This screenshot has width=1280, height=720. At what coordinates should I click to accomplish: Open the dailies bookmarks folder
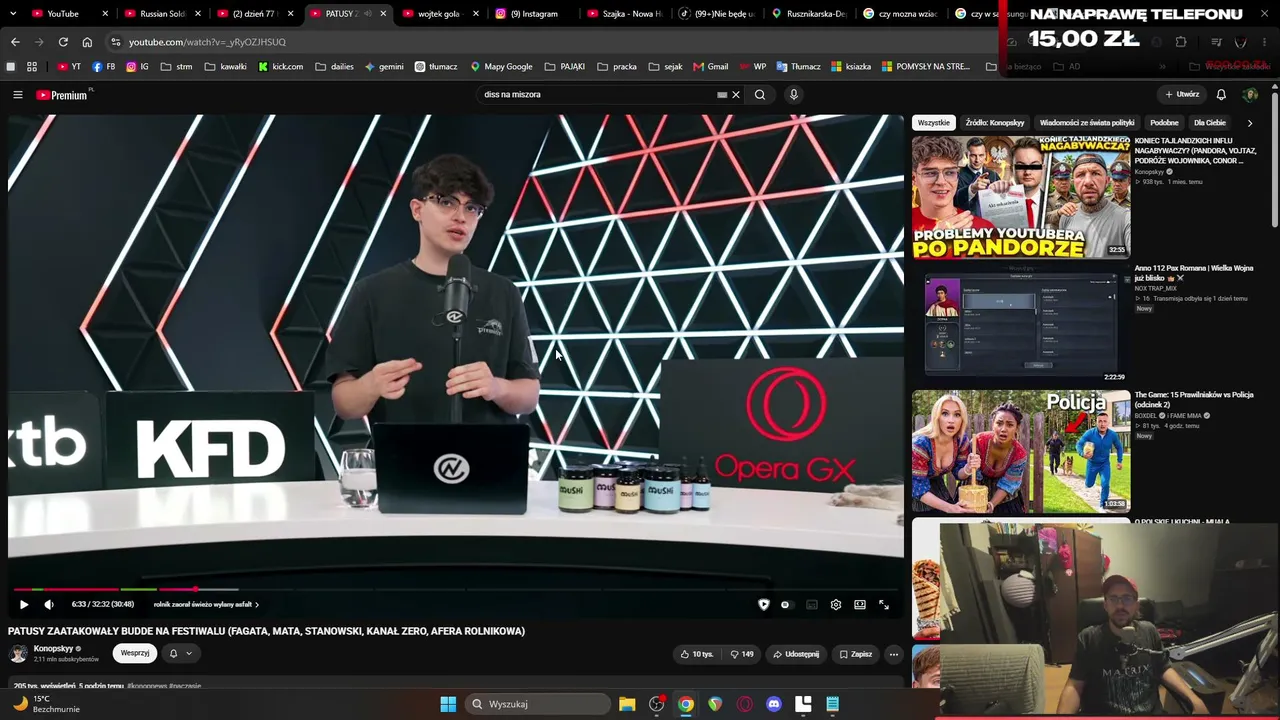334,67
